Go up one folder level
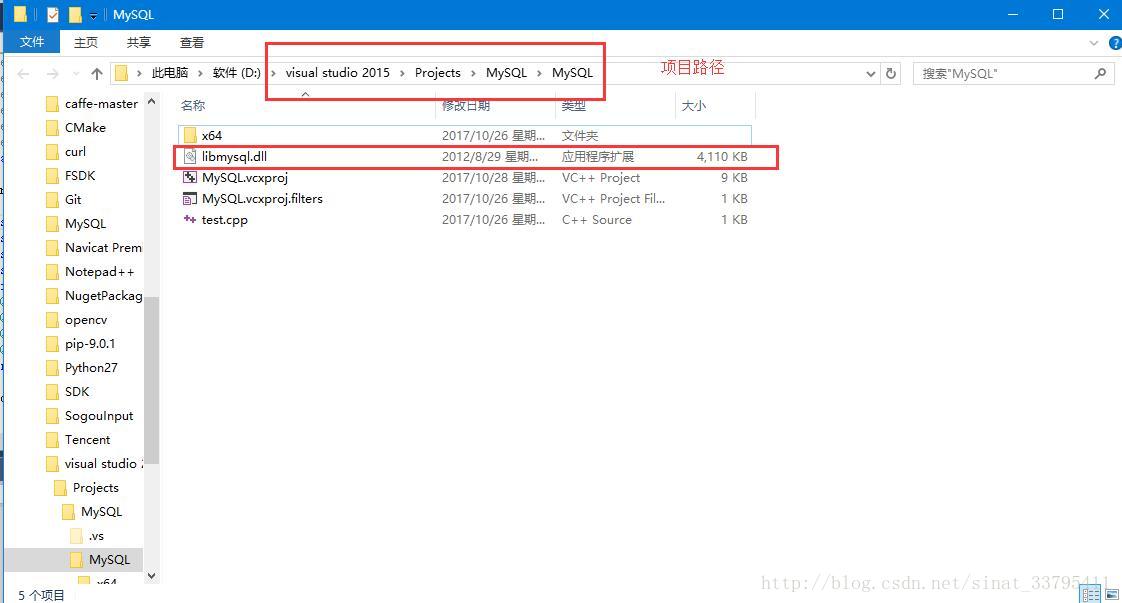 pos(97,74)
